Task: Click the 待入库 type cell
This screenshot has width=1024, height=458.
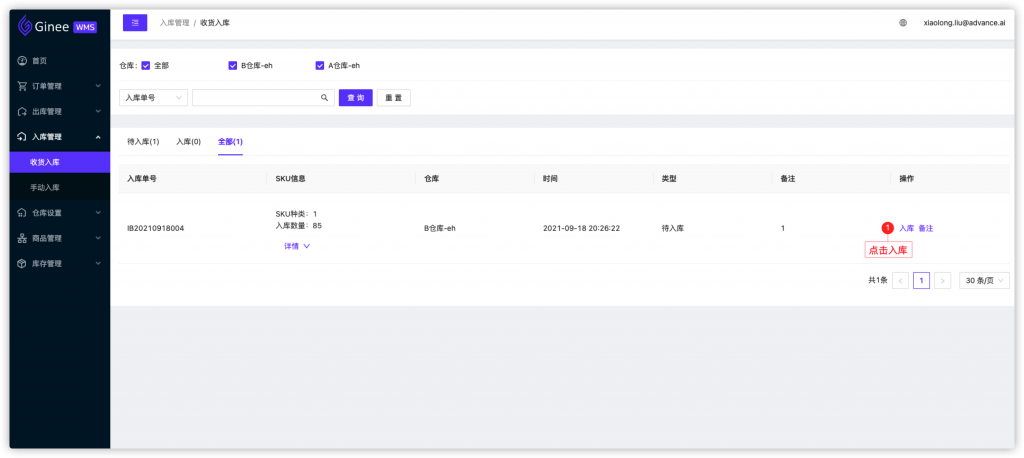Action: [673, 229]
